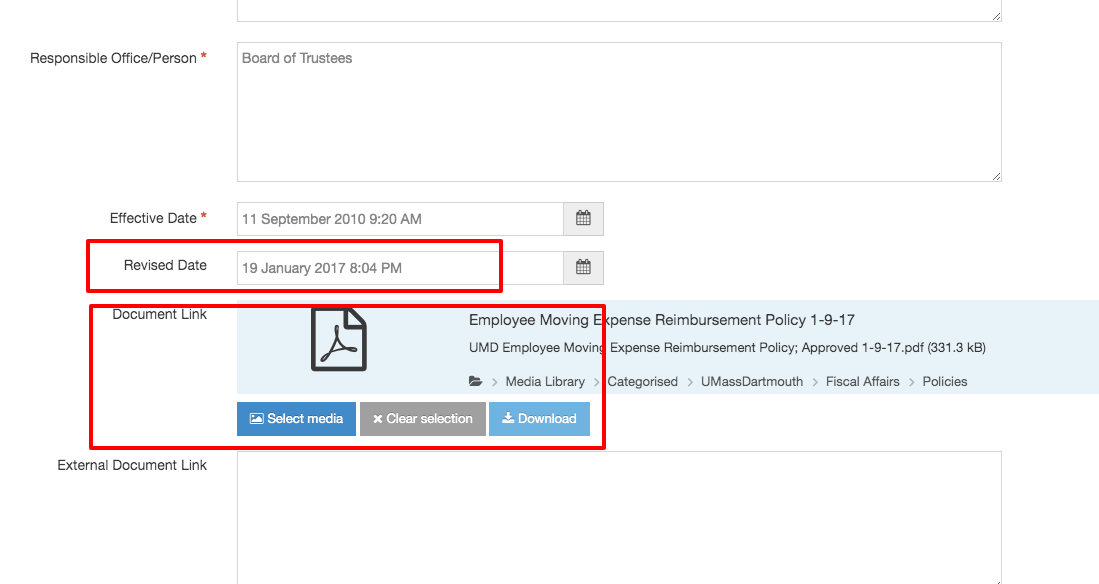
Task: Click the Revised Date input field
Action: (x=400, y=267)
